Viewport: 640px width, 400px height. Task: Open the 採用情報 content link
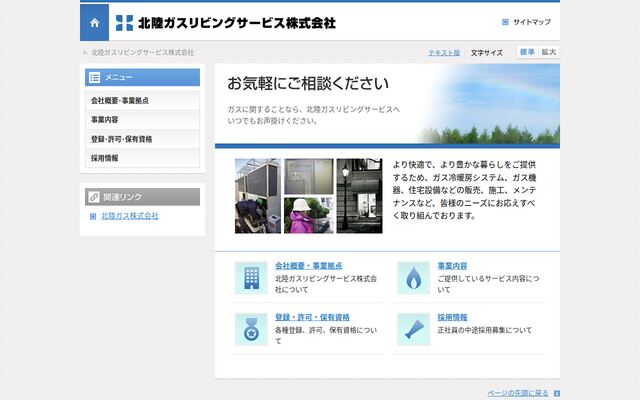[x=452, y=317]
